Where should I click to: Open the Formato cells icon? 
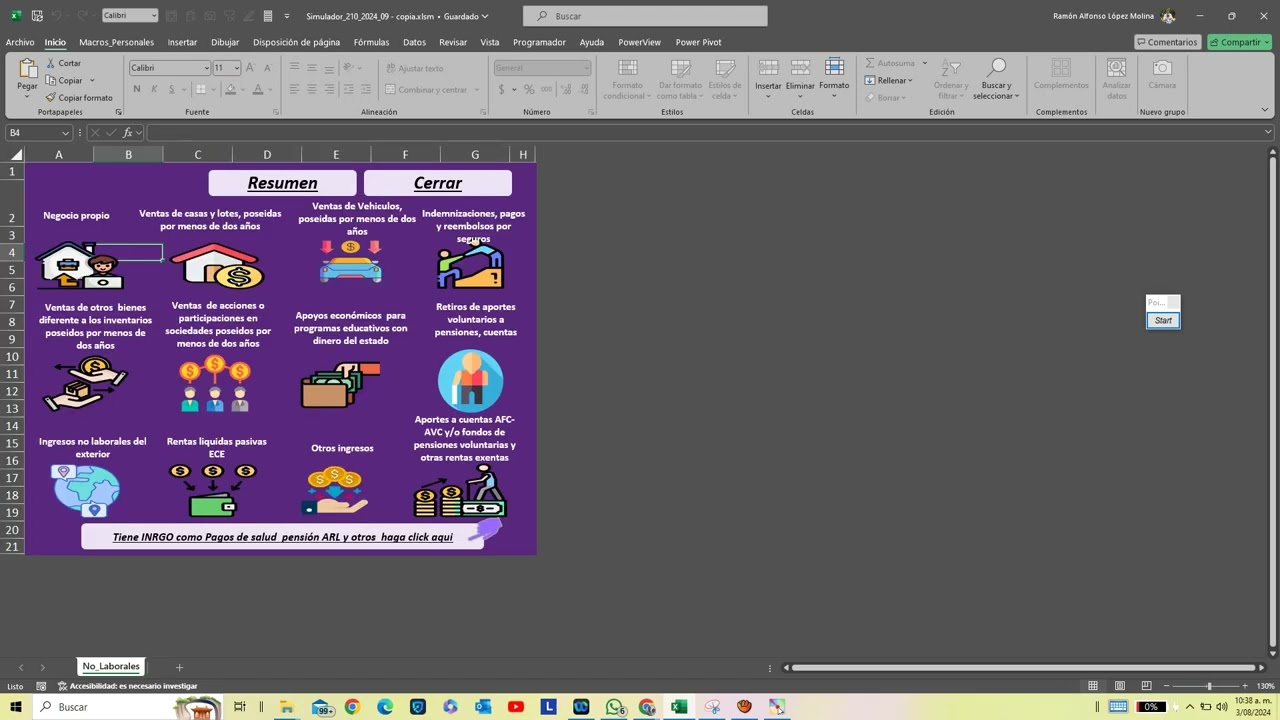click(x=834, y=68)
